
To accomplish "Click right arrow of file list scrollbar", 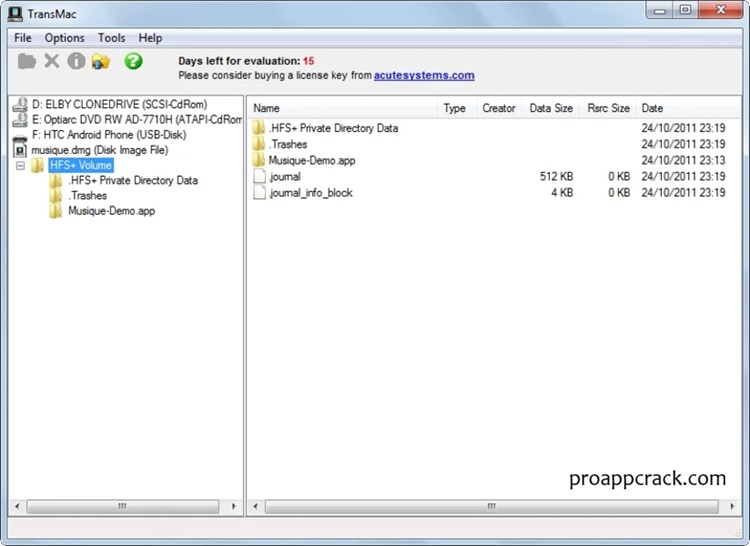I will [x=732, y=506].
